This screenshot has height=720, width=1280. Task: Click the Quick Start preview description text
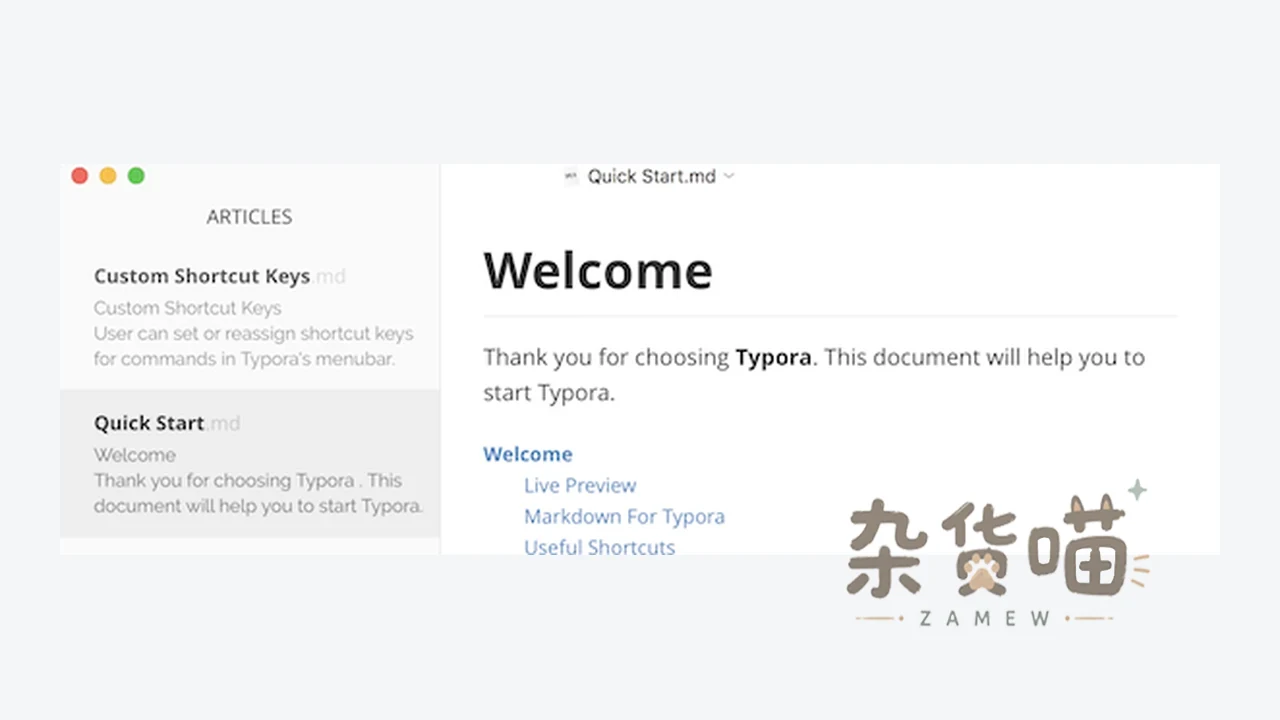[258, 480]
